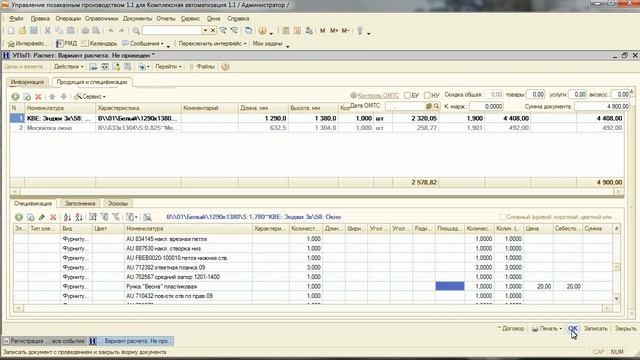This screenshot has width=640, height=360.
Task: Add a product row with green plus
Action: tap(16, 97)
